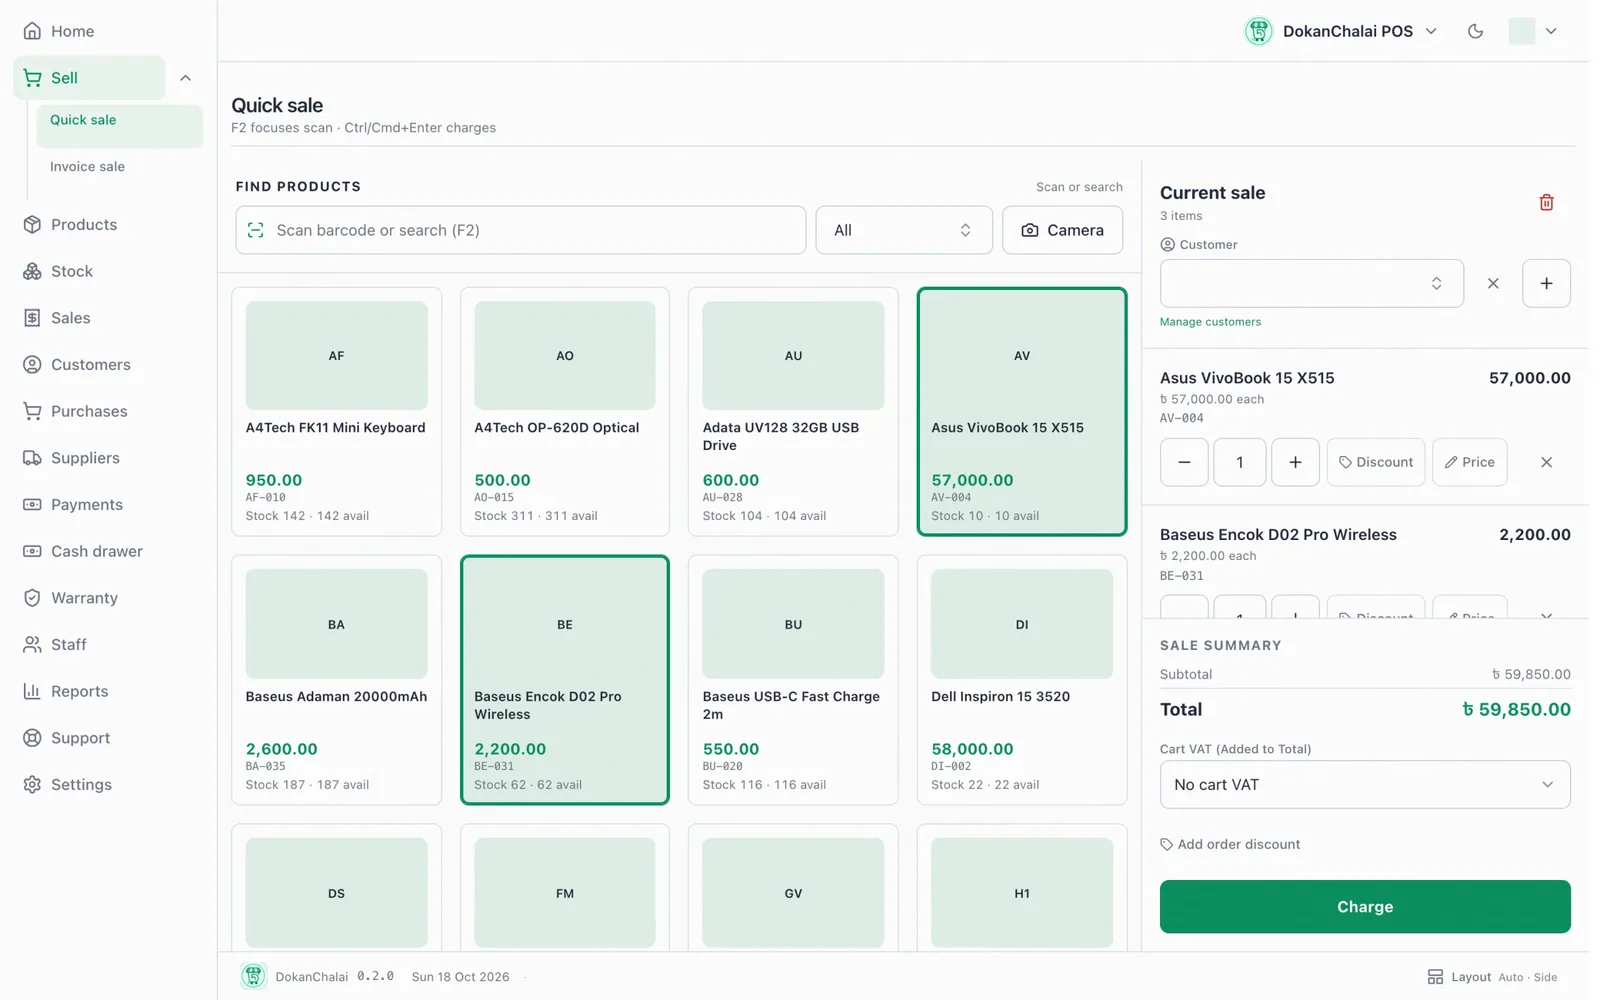Focus the Scan barcode or search field

[521, 230]
